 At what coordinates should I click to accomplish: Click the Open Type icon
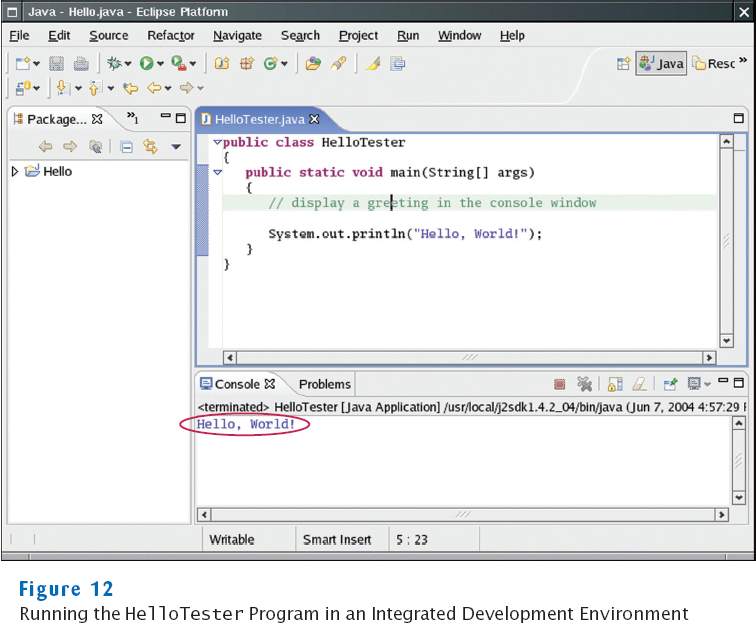pos(313,63)
